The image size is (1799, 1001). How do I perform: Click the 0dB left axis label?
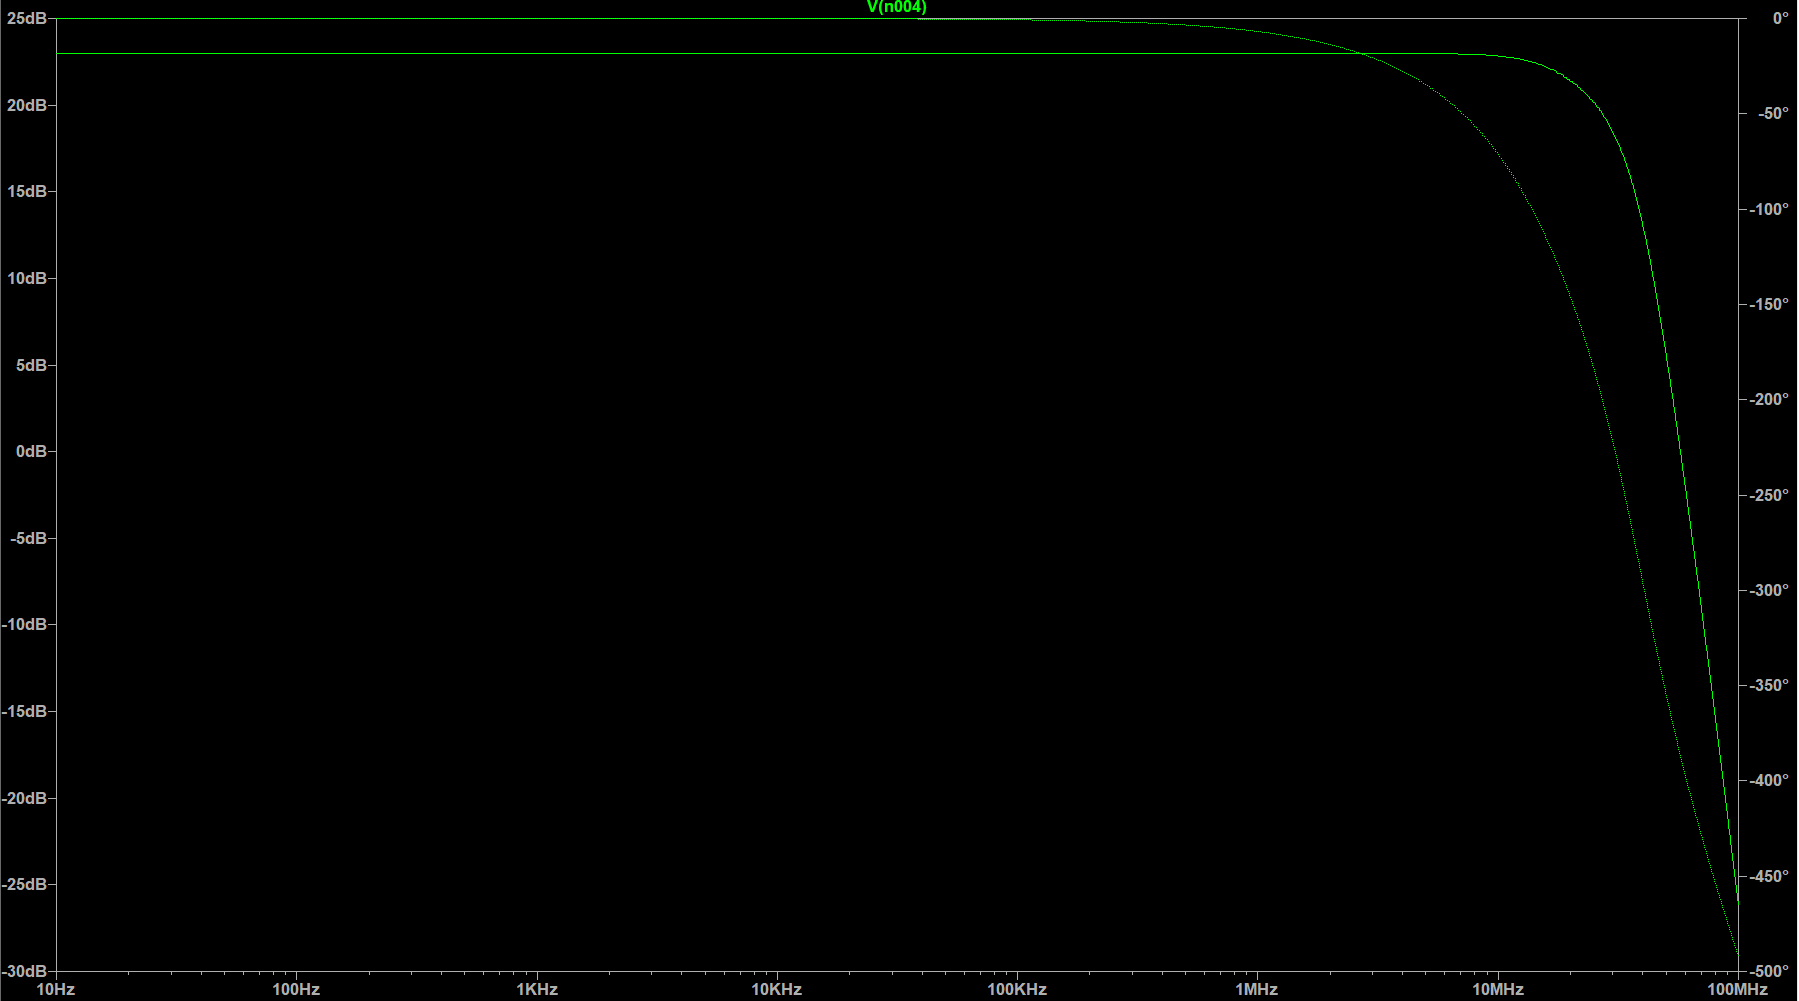pos(31,451)
